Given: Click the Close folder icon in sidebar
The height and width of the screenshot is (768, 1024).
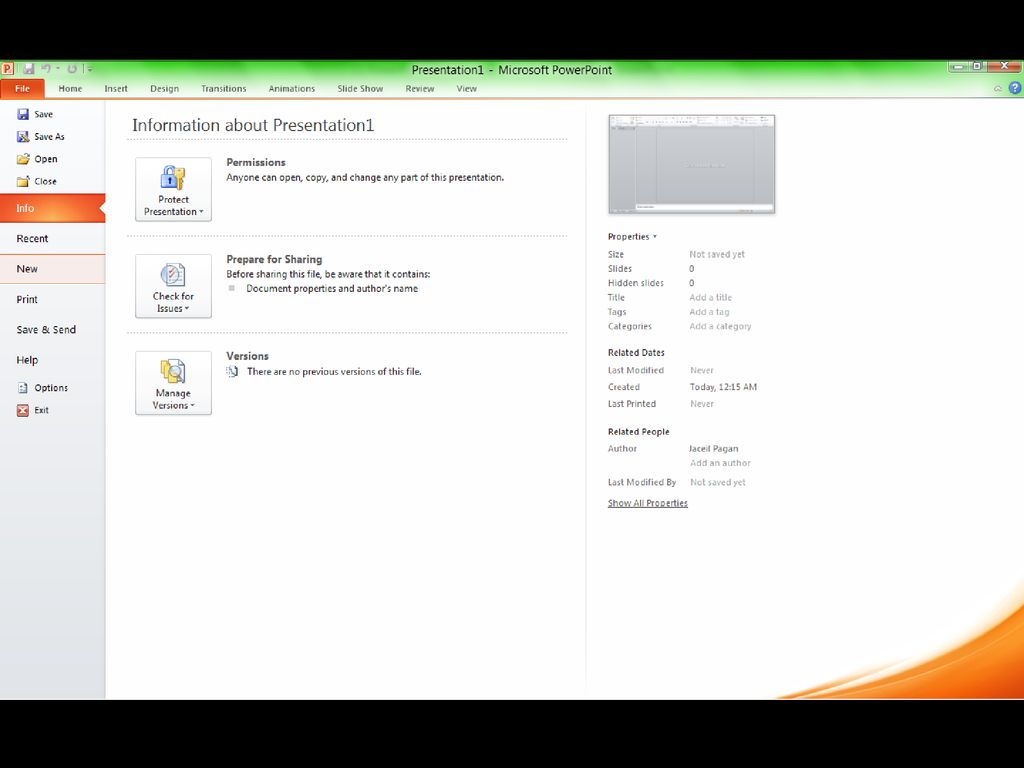Looking at the screenshot, I should 23,181.
